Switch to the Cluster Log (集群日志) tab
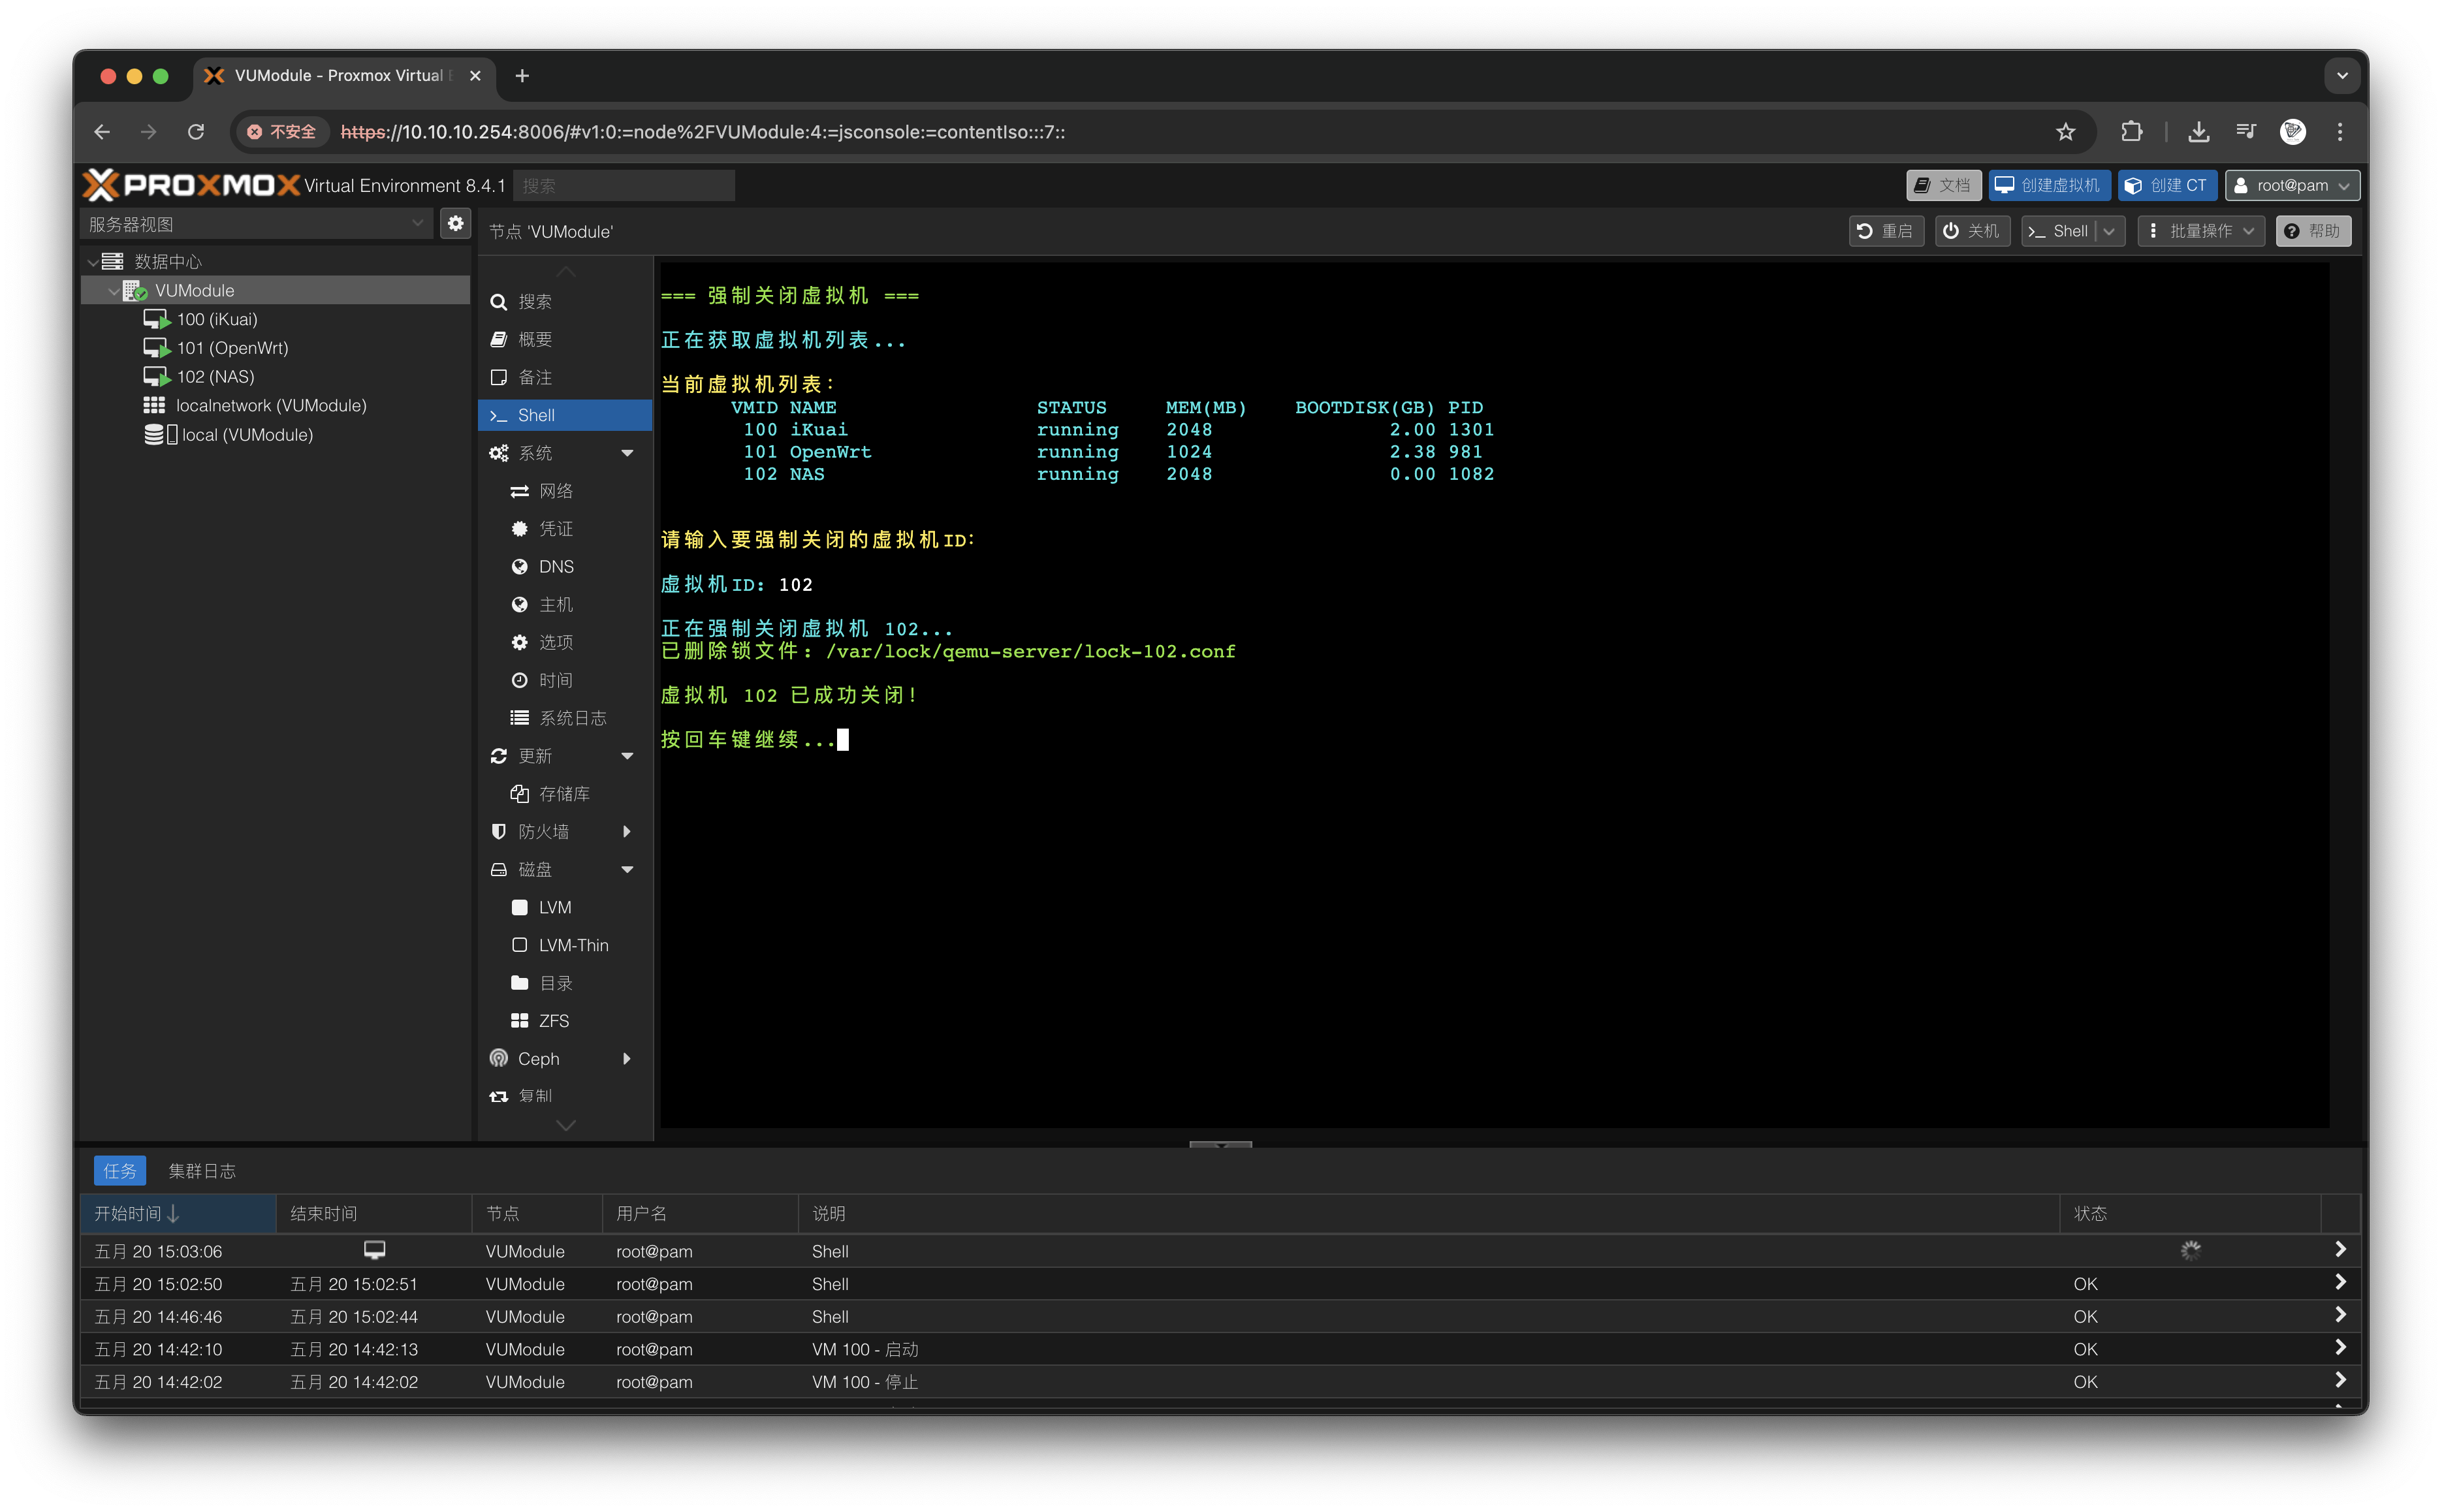Viewport: 2442px width, 1512px height. 202,1171
